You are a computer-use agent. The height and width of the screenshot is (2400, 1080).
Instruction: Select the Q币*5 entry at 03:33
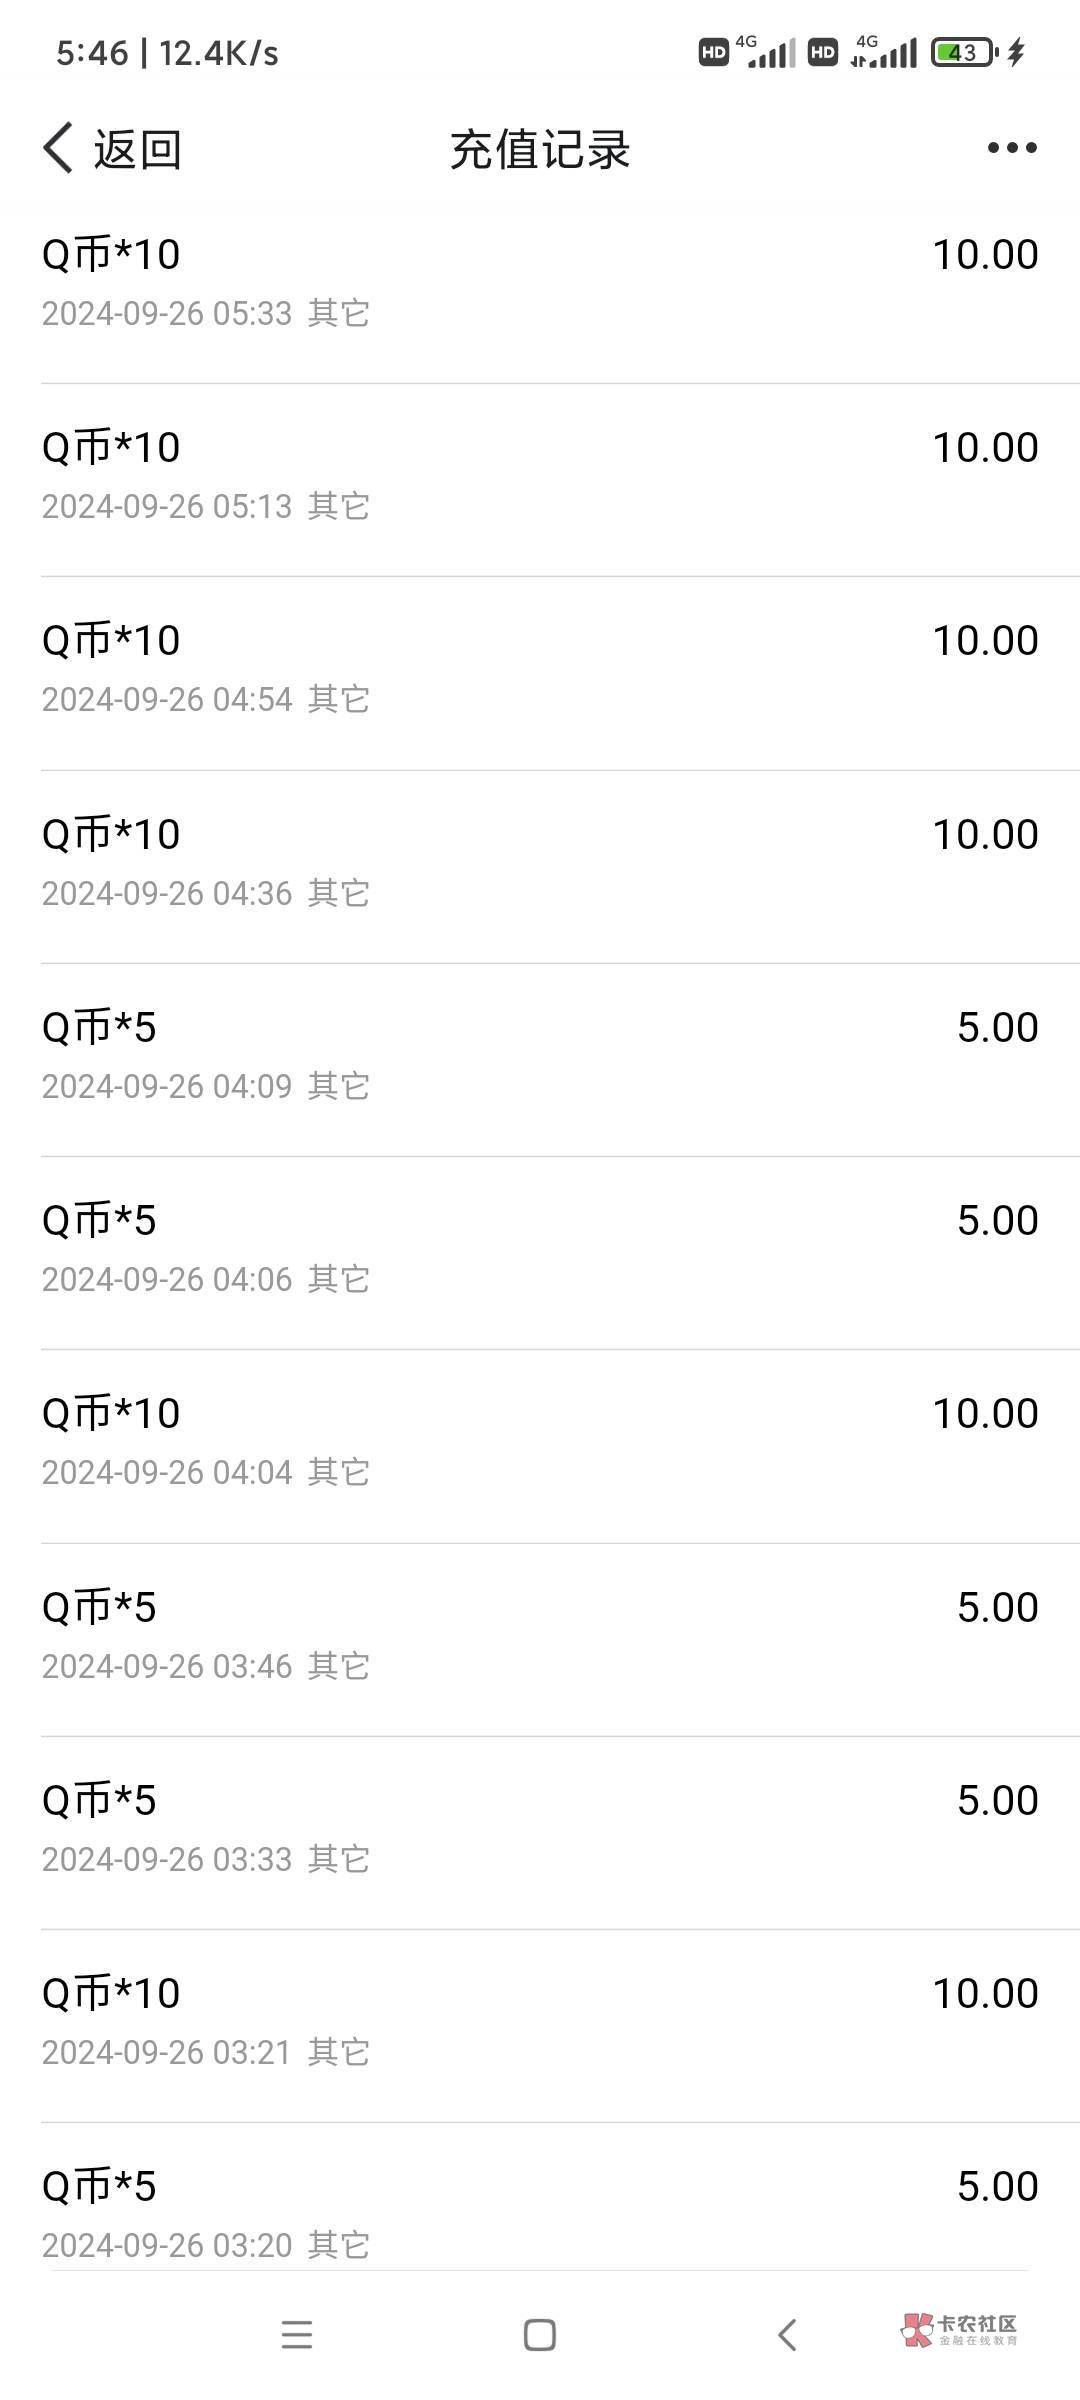click(540, 1828)
